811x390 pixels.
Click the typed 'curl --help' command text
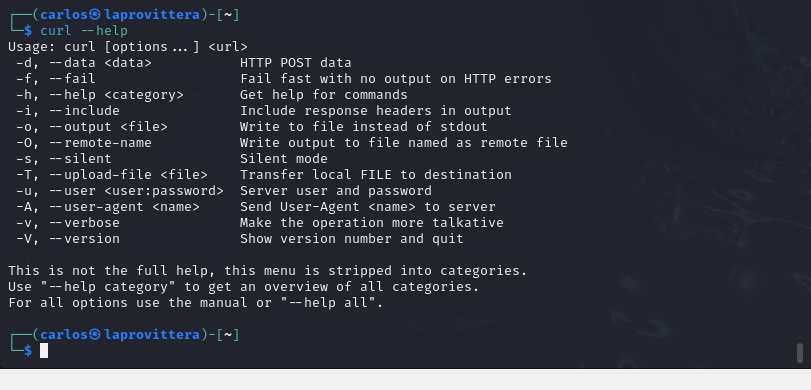(84, 31)
